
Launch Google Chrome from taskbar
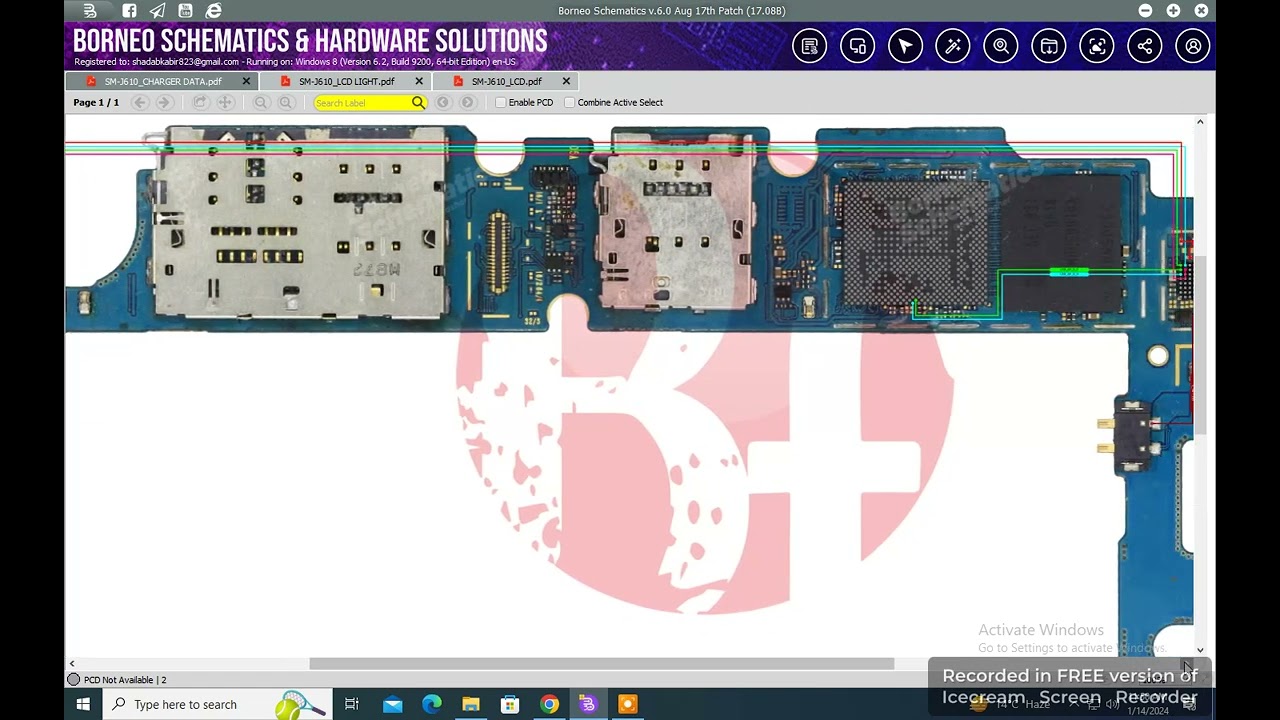point(549,704)
